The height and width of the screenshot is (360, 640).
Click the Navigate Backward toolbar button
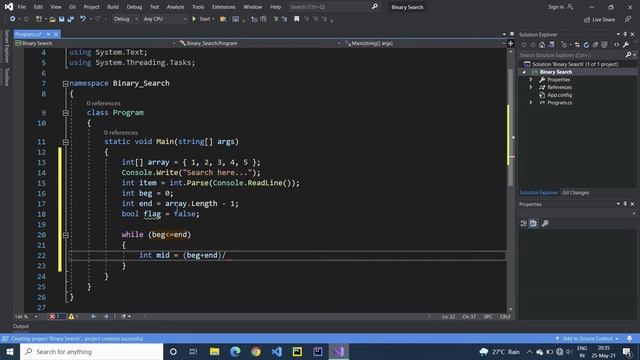point(13,19)
